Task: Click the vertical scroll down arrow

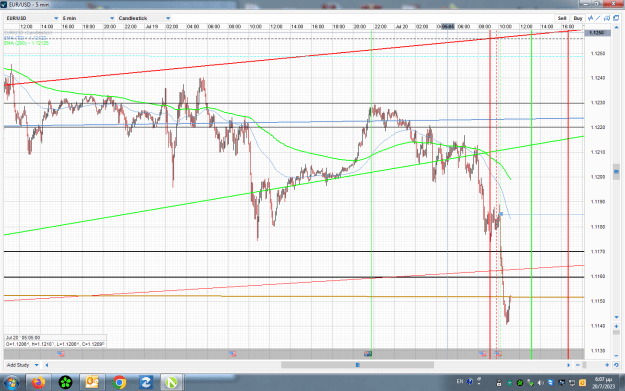Action: pos(616,317)
